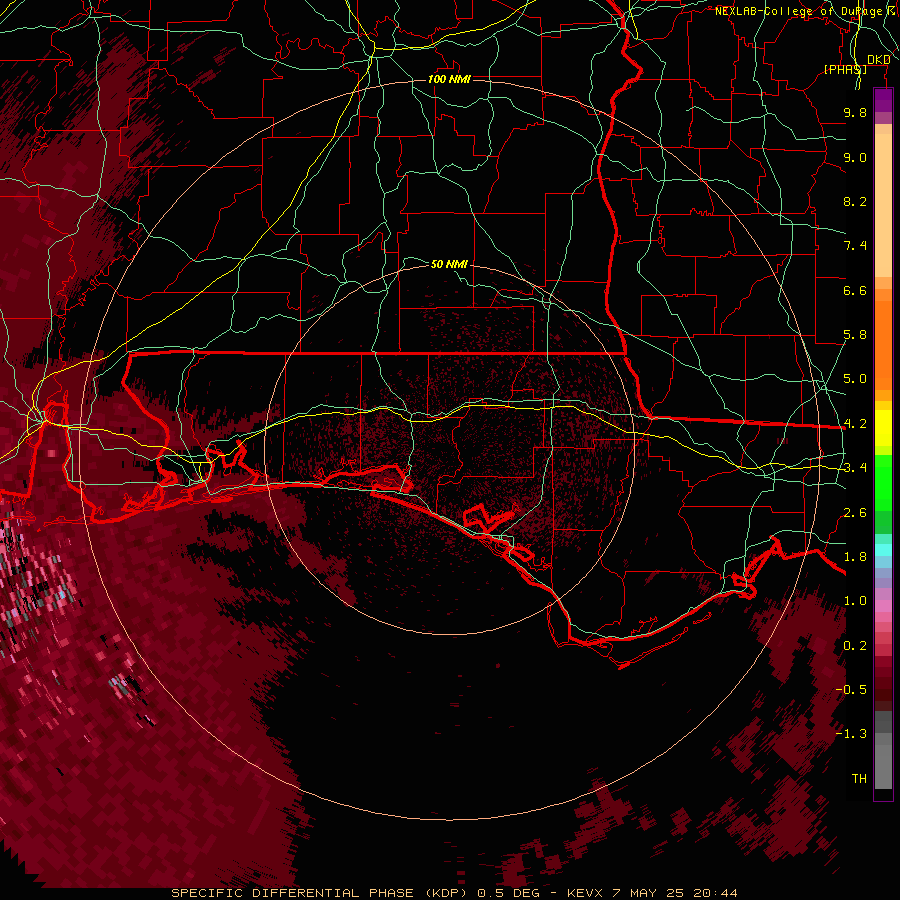Click the orange segment of the color bar

(x=883, y=344)
